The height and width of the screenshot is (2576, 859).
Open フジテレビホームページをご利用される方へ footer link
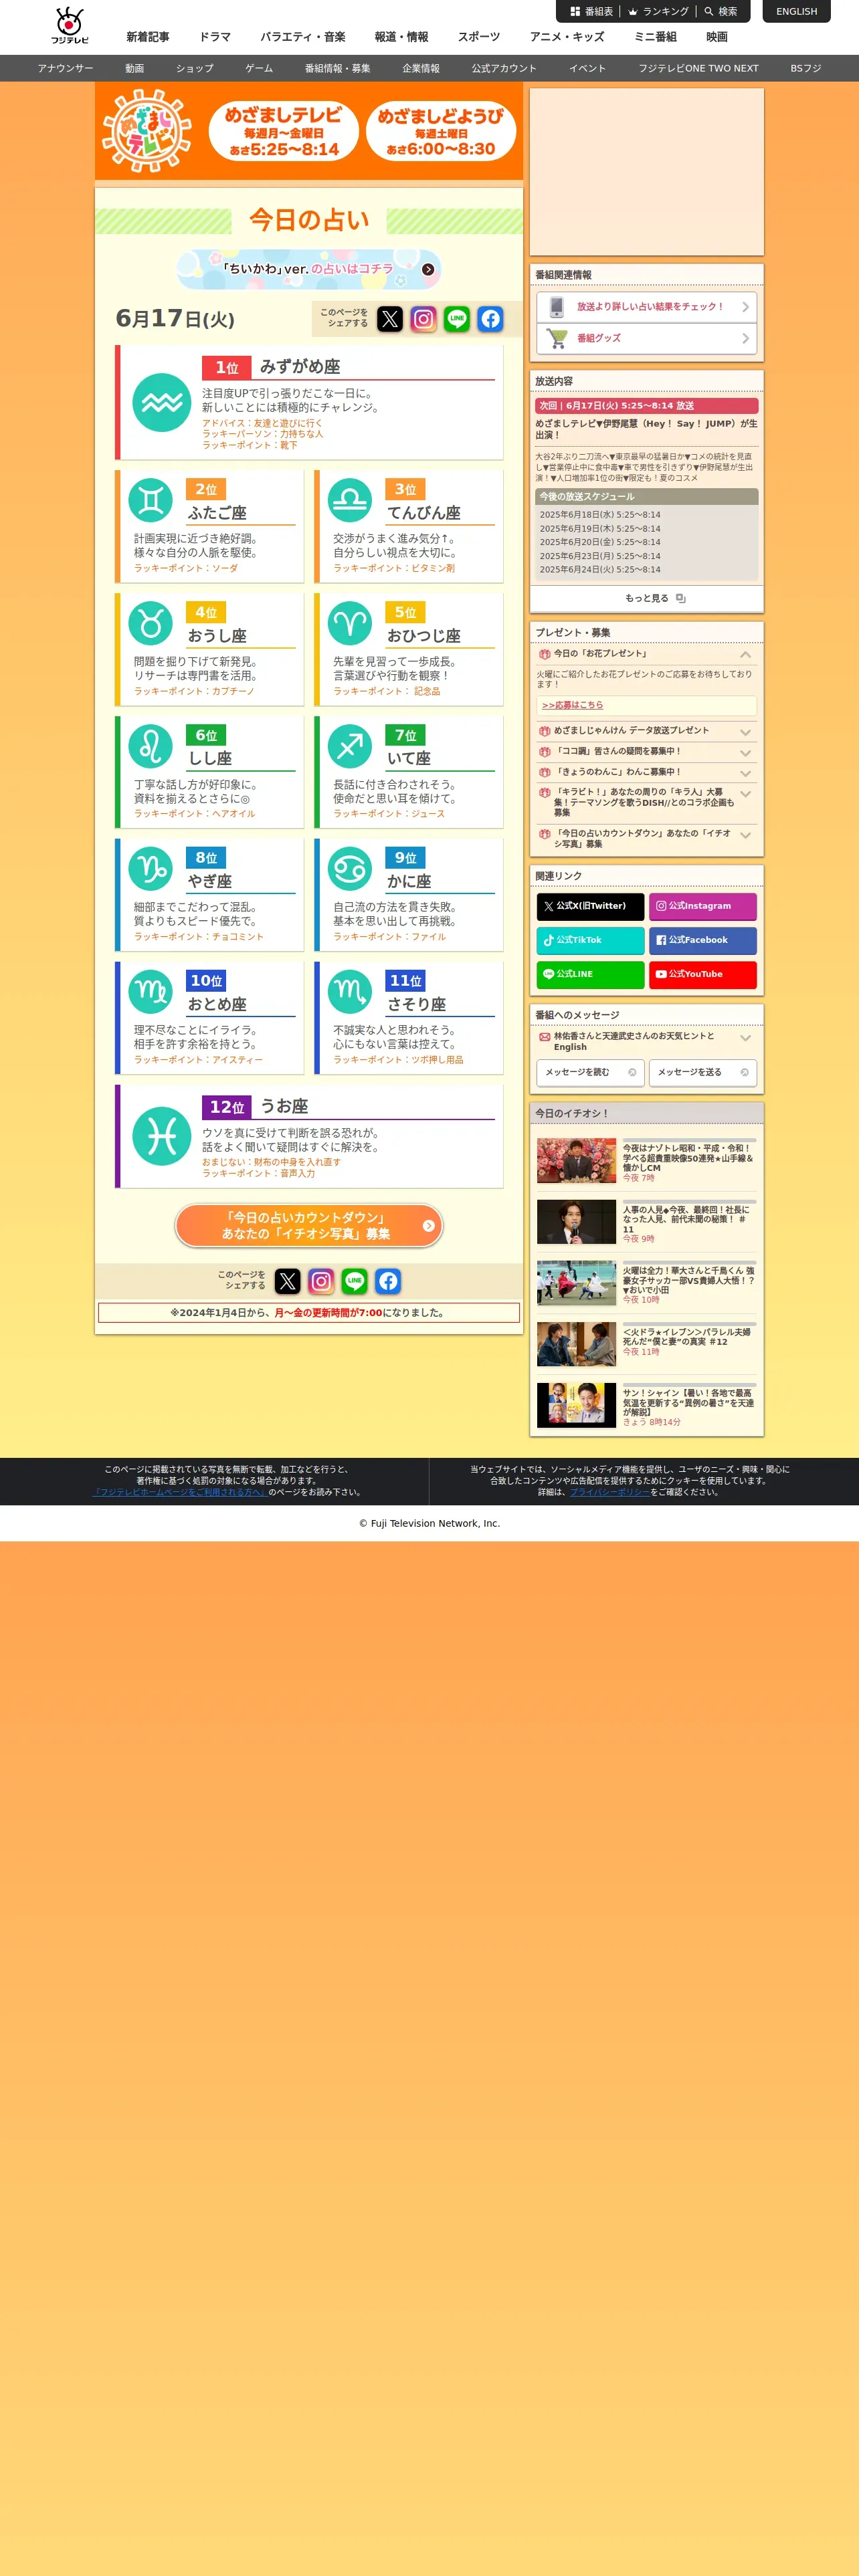pyautogui.click(x=180, y=1492)
